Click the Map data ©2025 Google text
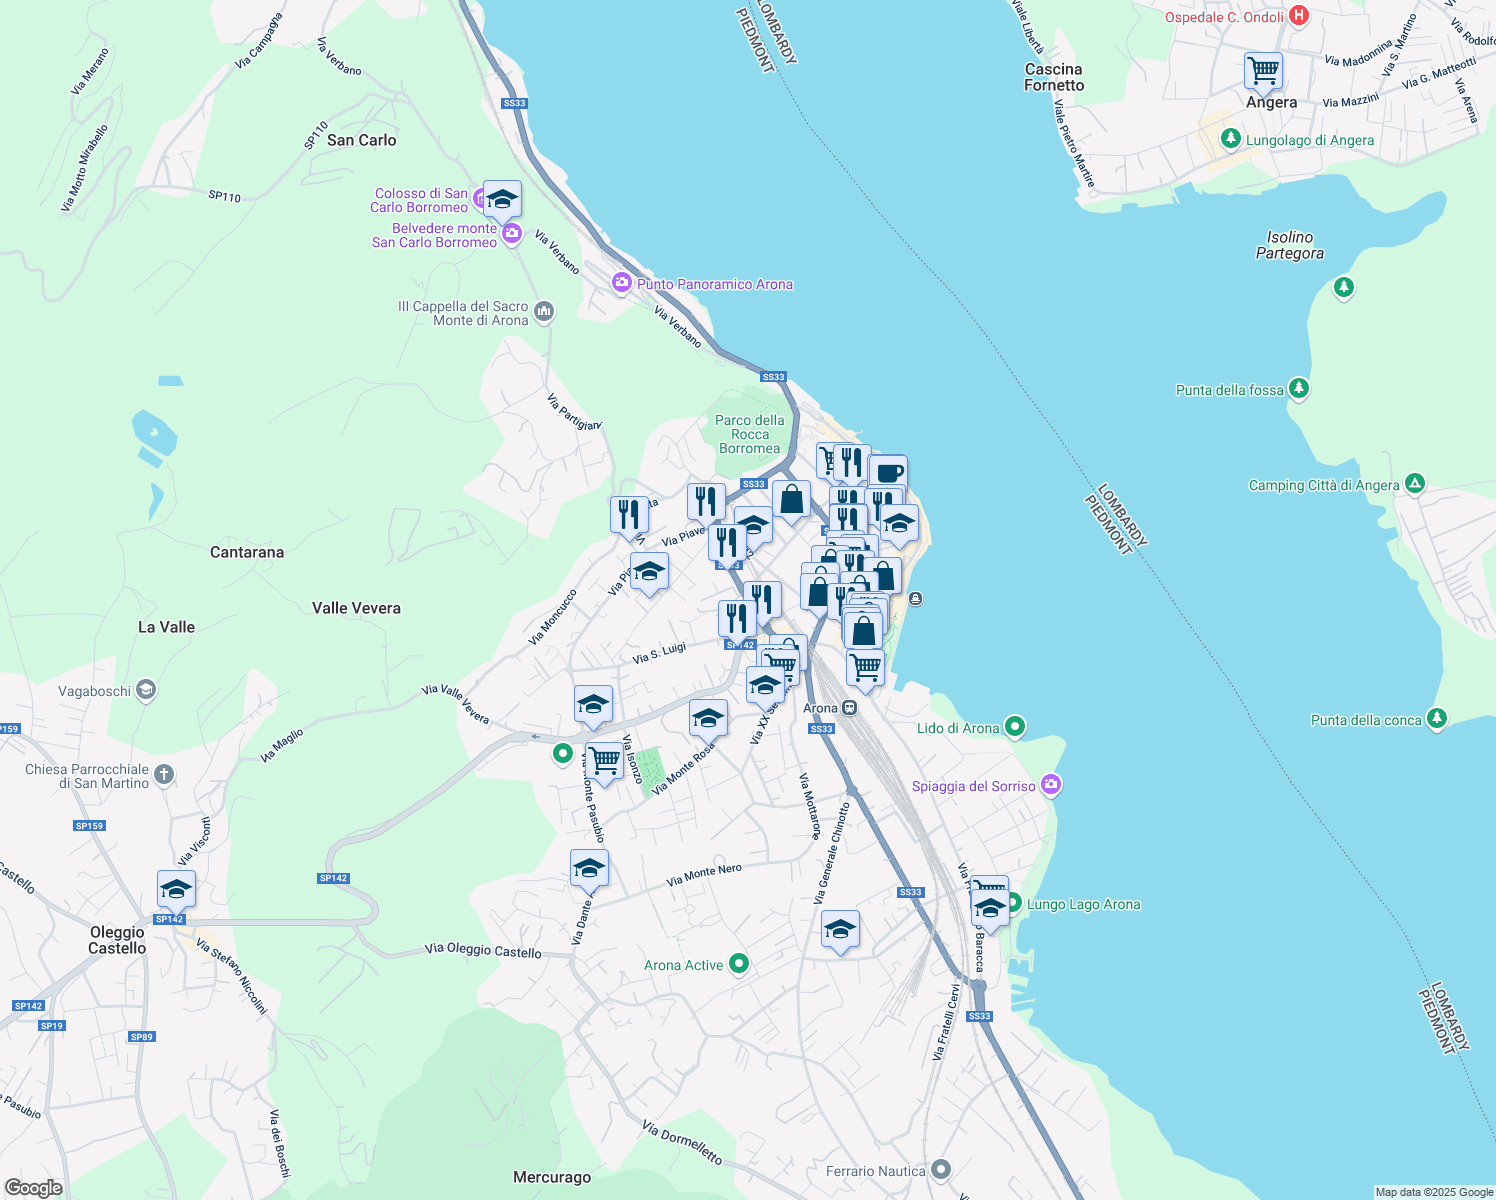1496x1200 pixels. point(1434,1192)
